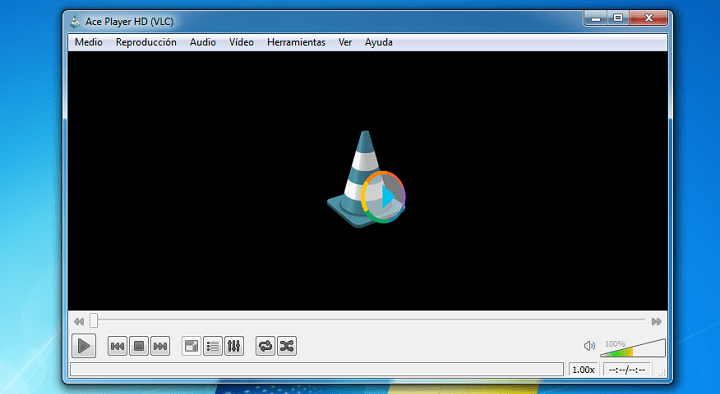Image resolution: width=720 pixels, height=394 pixels.
Task: Click the --:--/--:-- time display
Action: pyautogui.click(x=627, y=370)
